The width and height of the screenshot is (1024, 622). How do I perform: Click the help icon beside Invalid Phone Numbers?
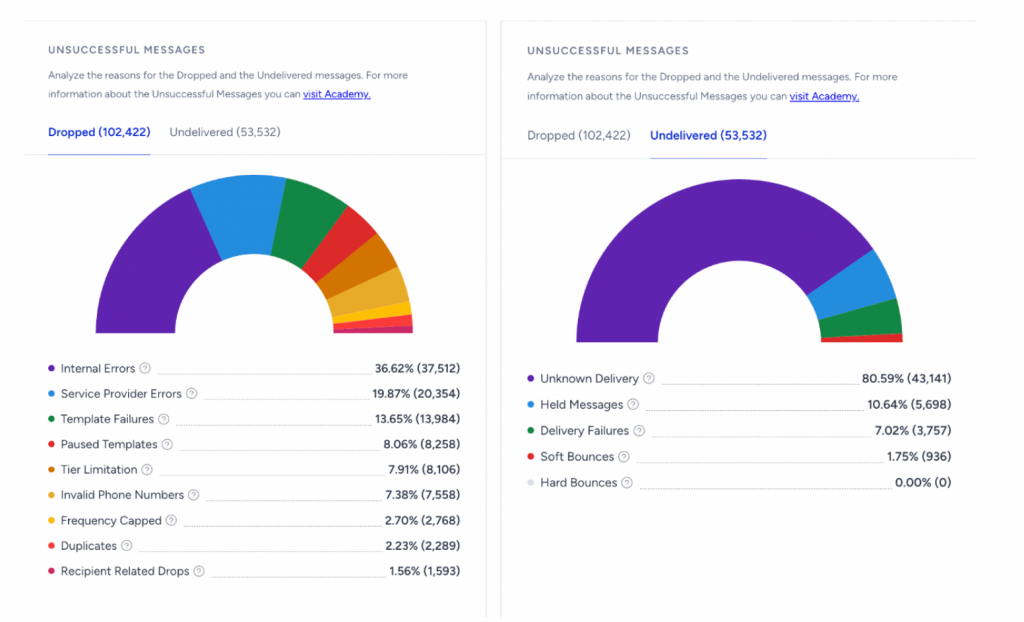pyautogui.click(x=194, y=495)
